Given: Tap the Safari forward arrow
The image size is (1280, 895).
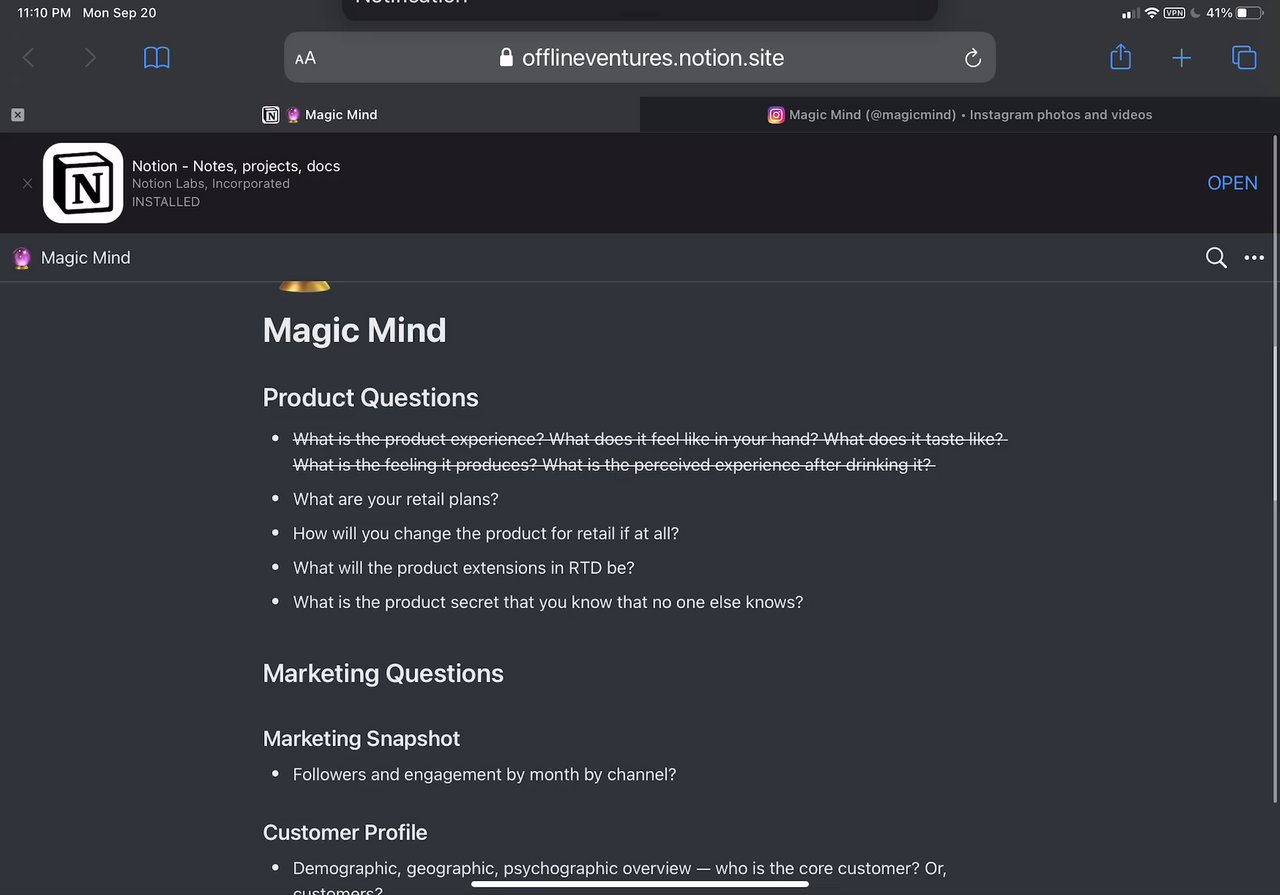Looking at the screenshot, I should [x=90, y=58].
